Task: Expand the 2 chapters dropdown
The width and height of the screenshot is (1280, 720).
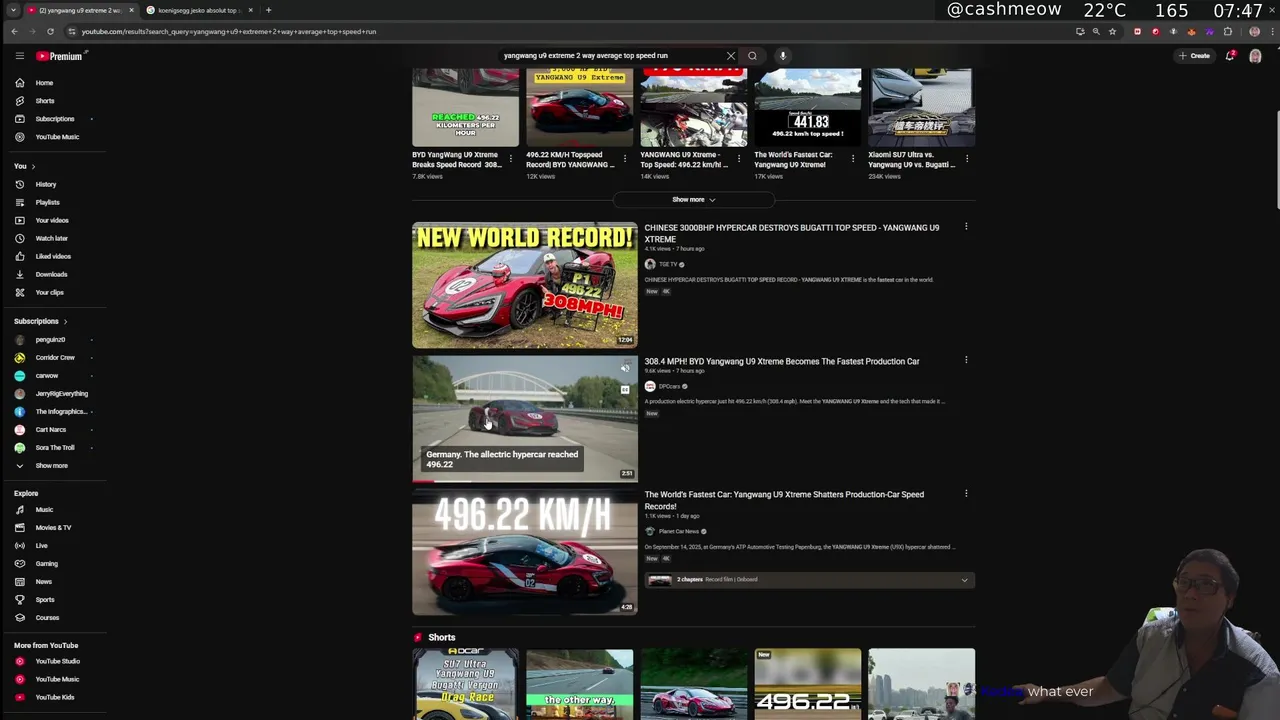Action: pos(964,580)
